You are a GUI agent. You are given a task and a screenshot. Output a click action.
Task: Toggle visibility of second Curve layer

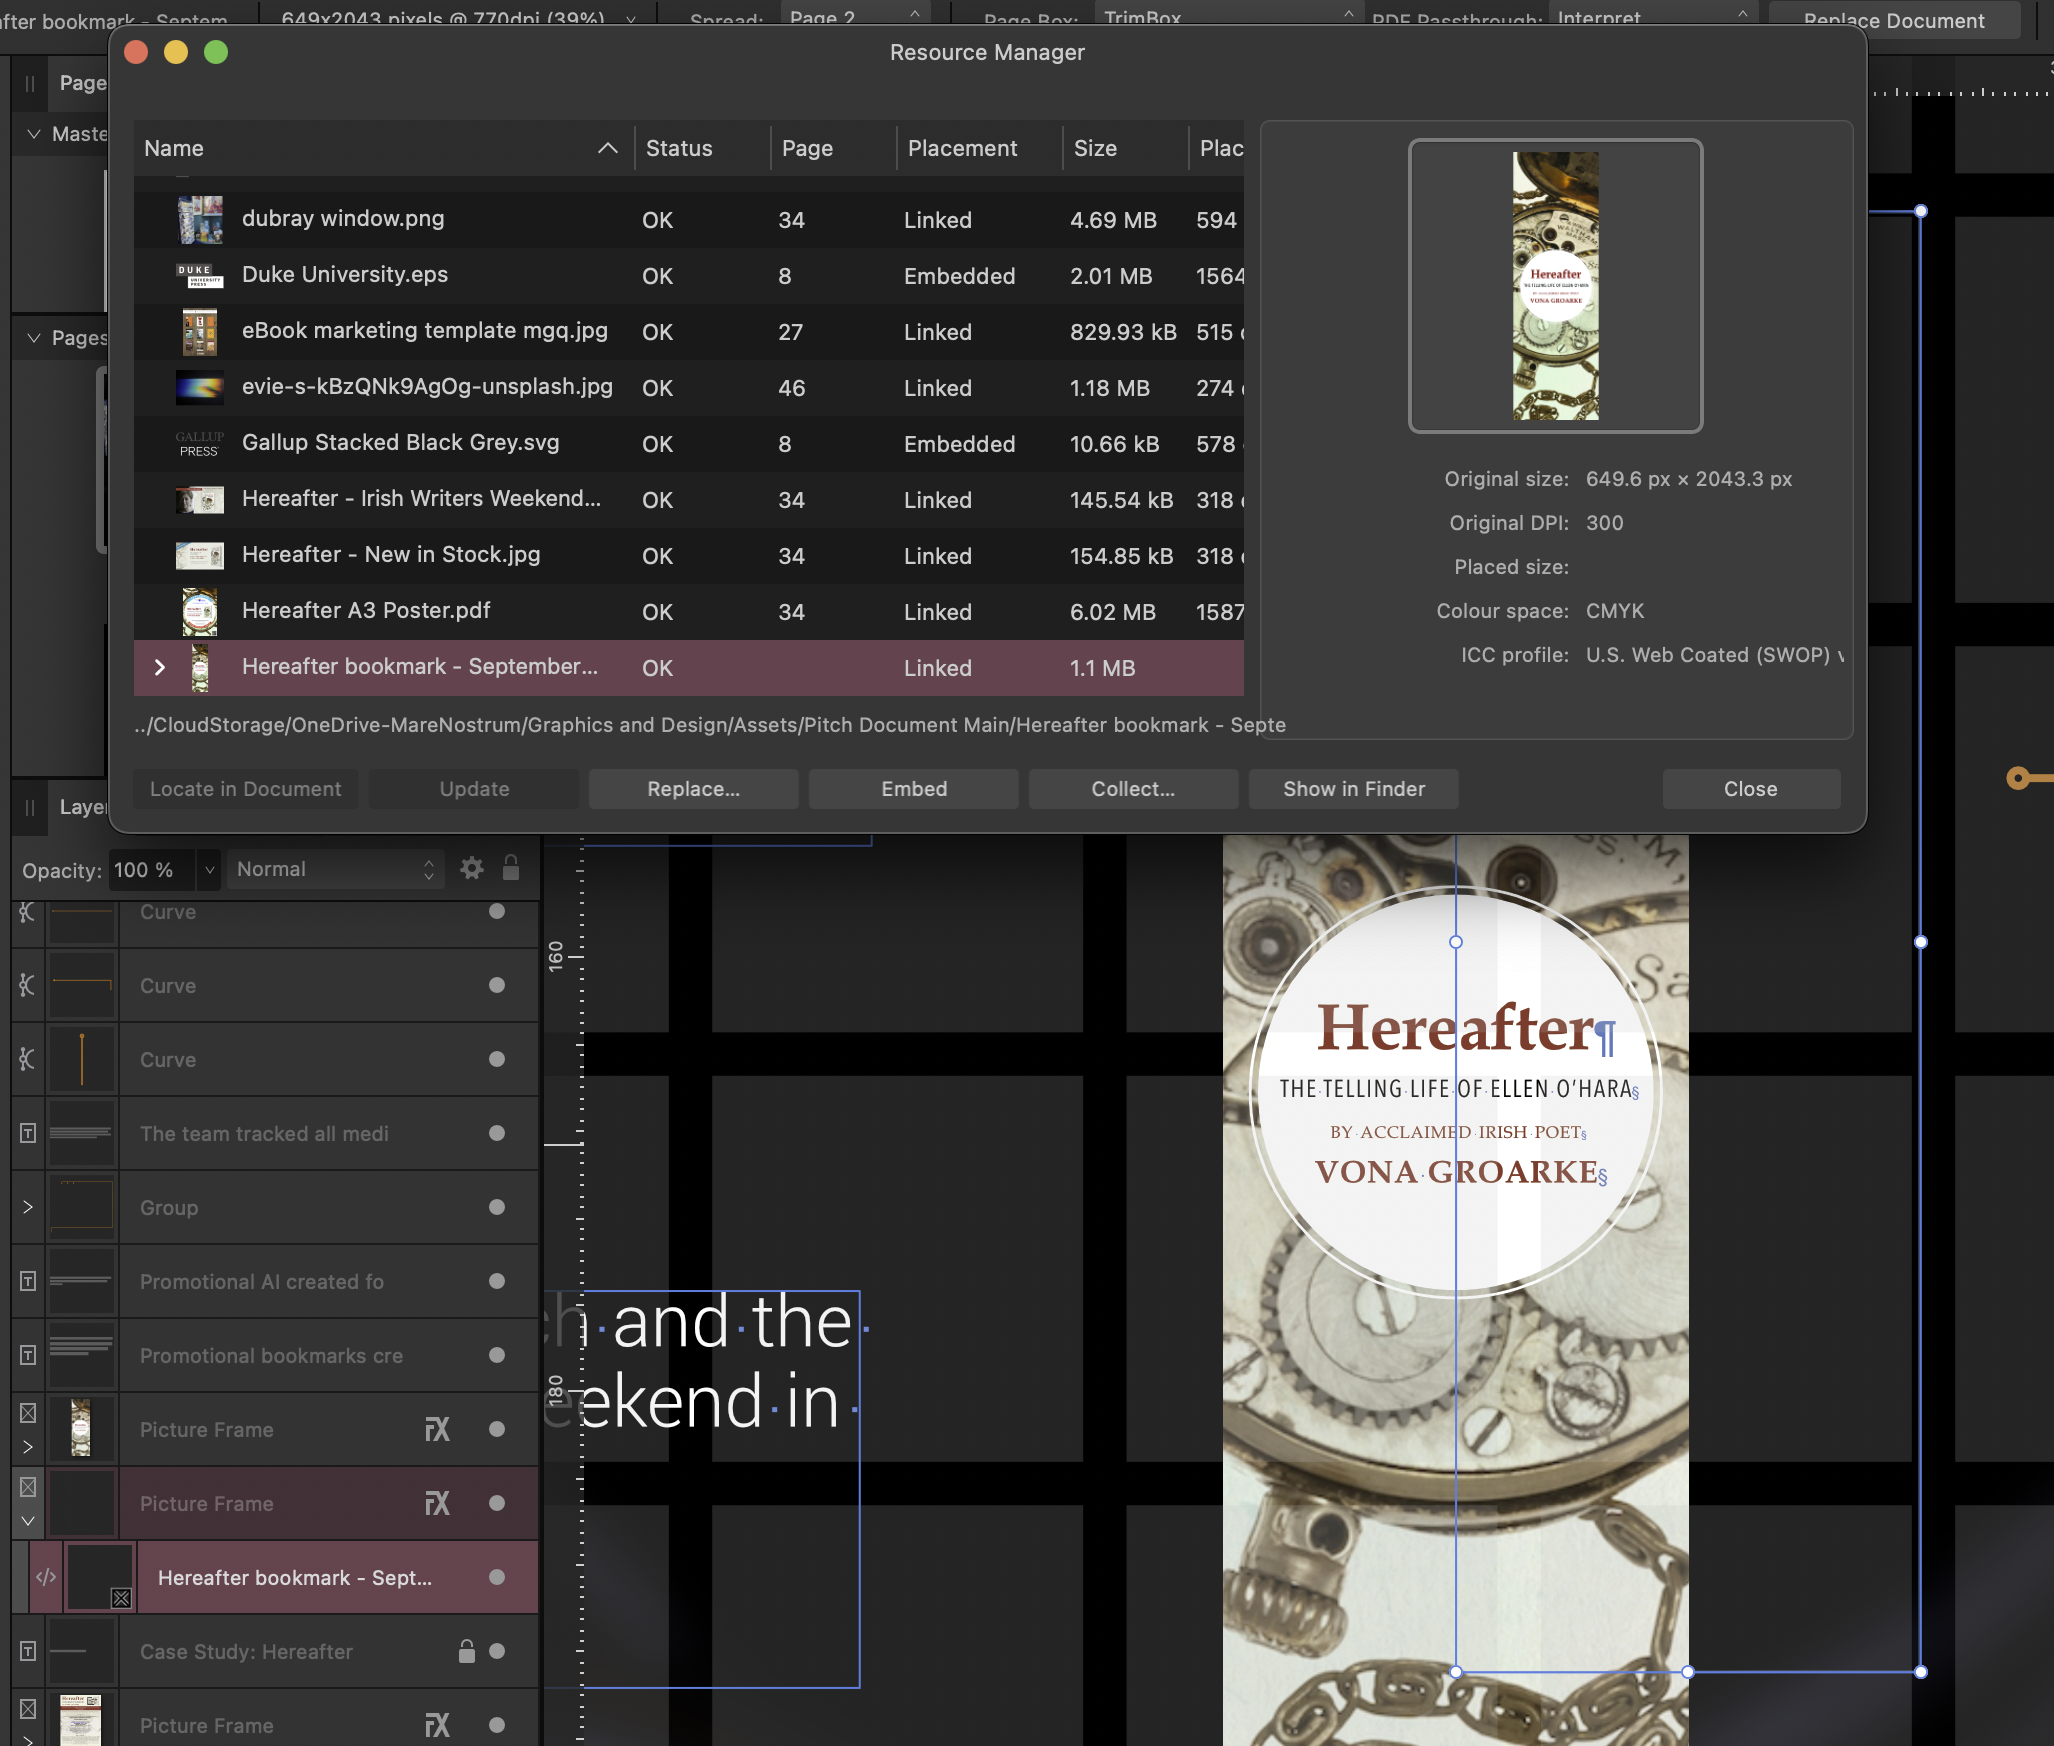click(497, 985)
